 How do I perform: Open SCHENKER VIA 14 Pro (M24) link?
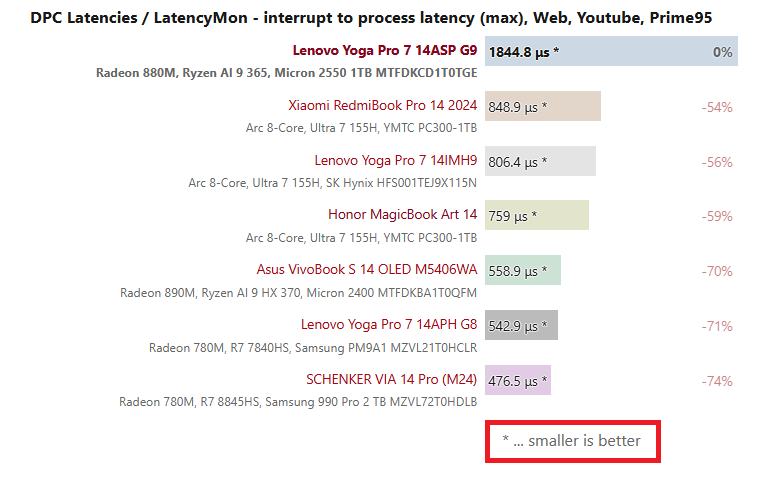pos(391,379)
